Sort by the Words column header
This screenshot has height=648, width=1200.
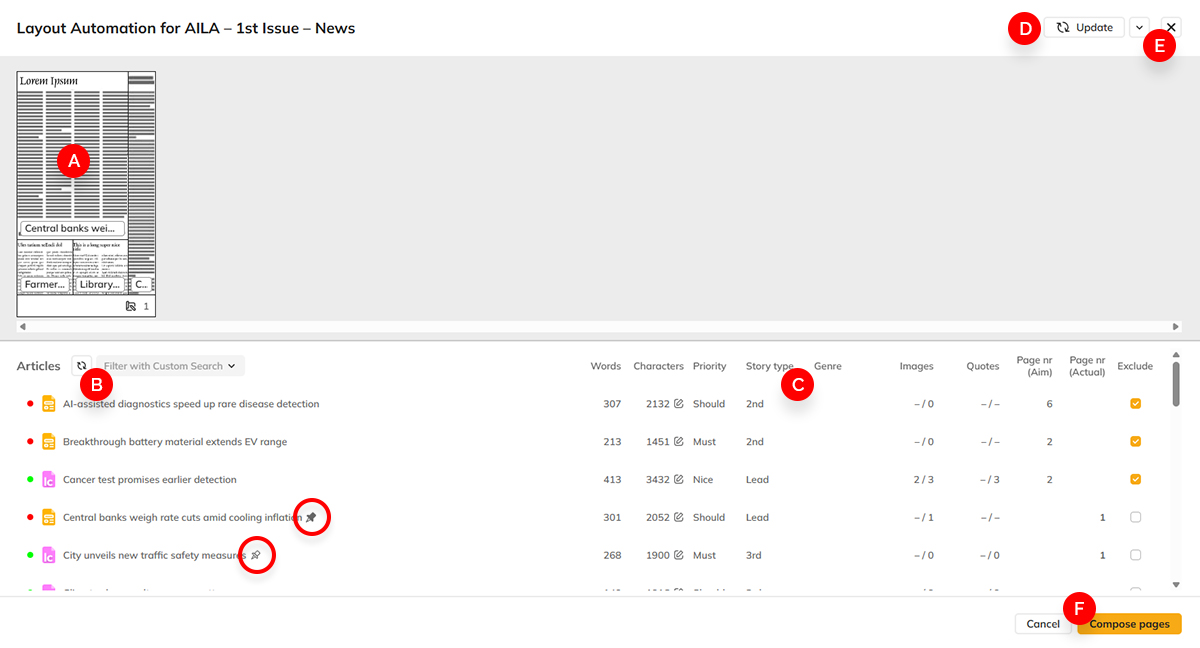click(x=606, y=366)
